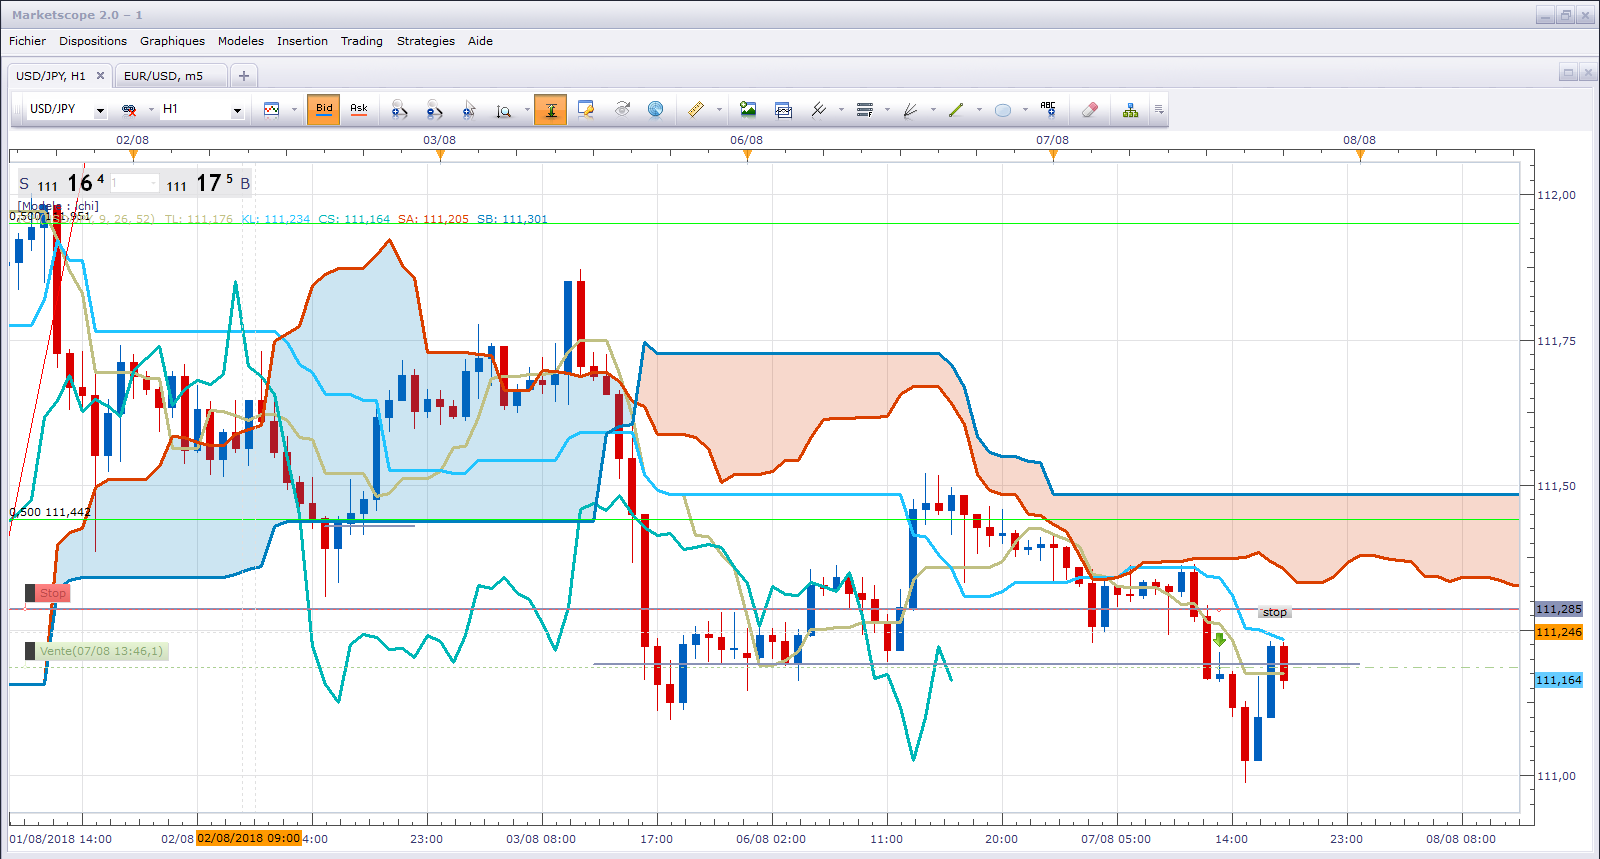
Task: Toggle the highlighted orange vertical autoscale button
Action: click(x=551, y=110)
